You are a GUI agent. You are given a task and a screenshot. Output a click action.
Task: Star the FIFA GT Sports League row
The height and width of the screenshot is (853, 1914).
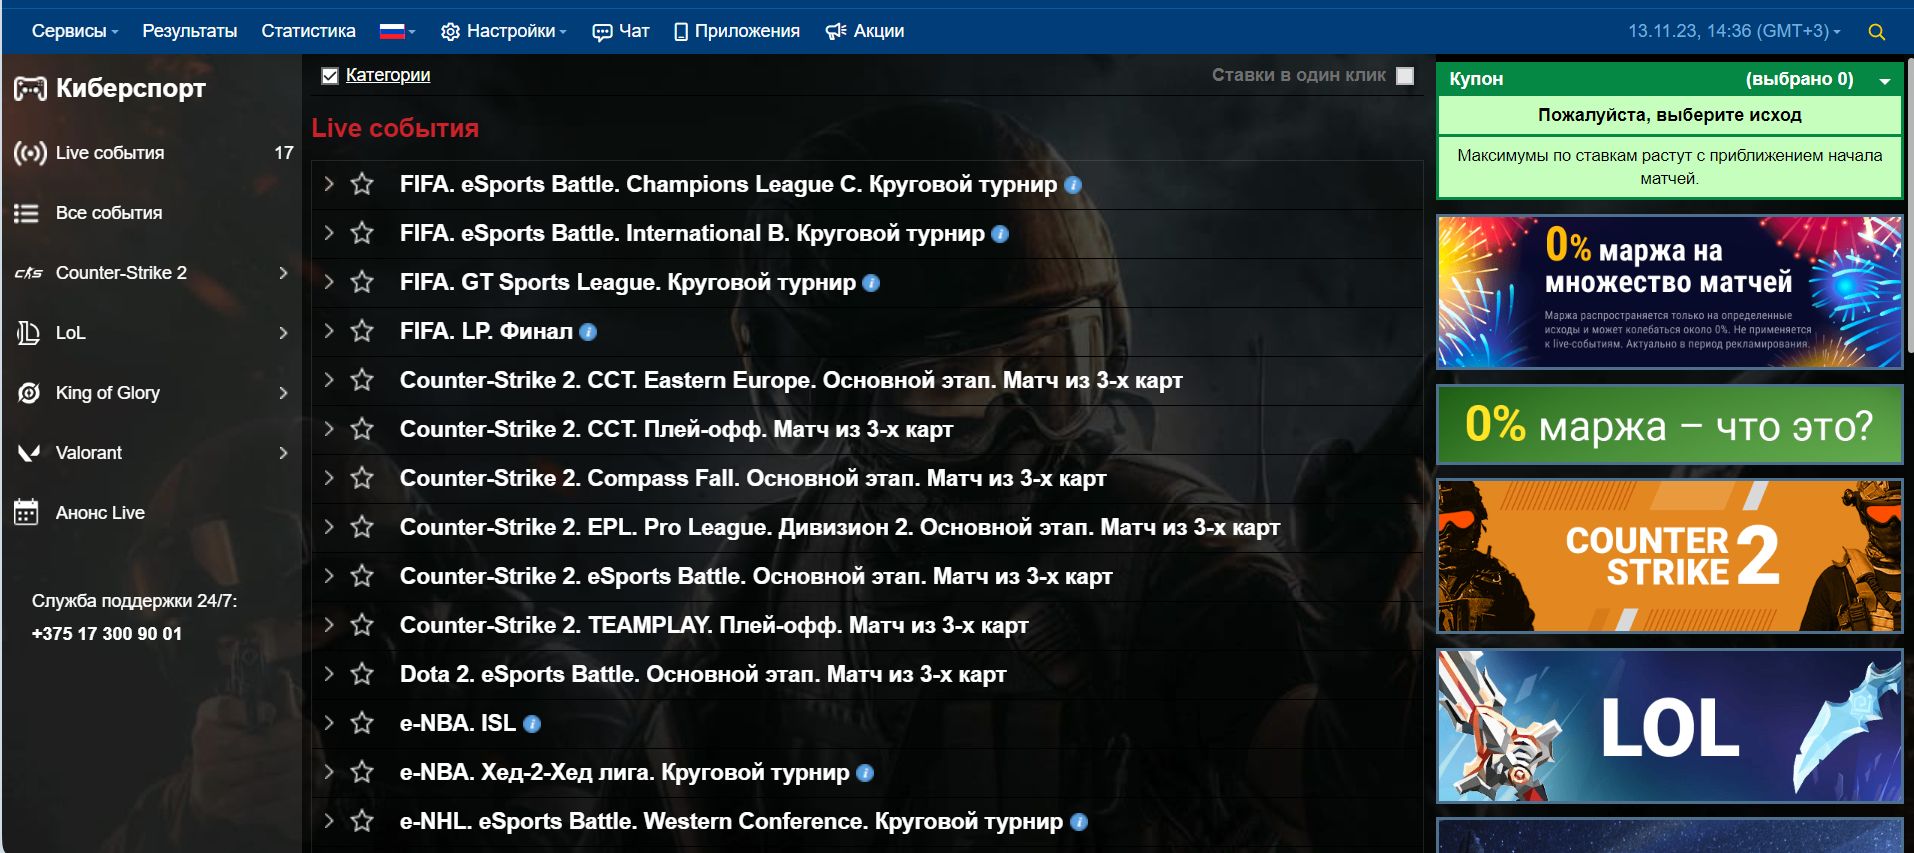[x=362, y=282]
